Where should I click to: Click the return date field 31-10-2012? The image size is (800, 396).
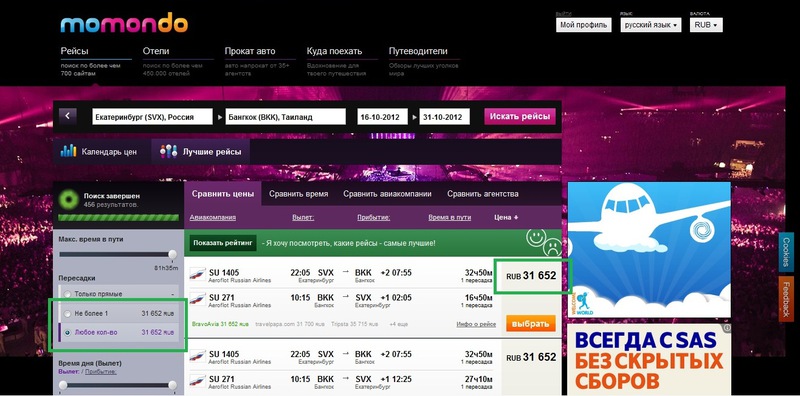coord(444,116)
